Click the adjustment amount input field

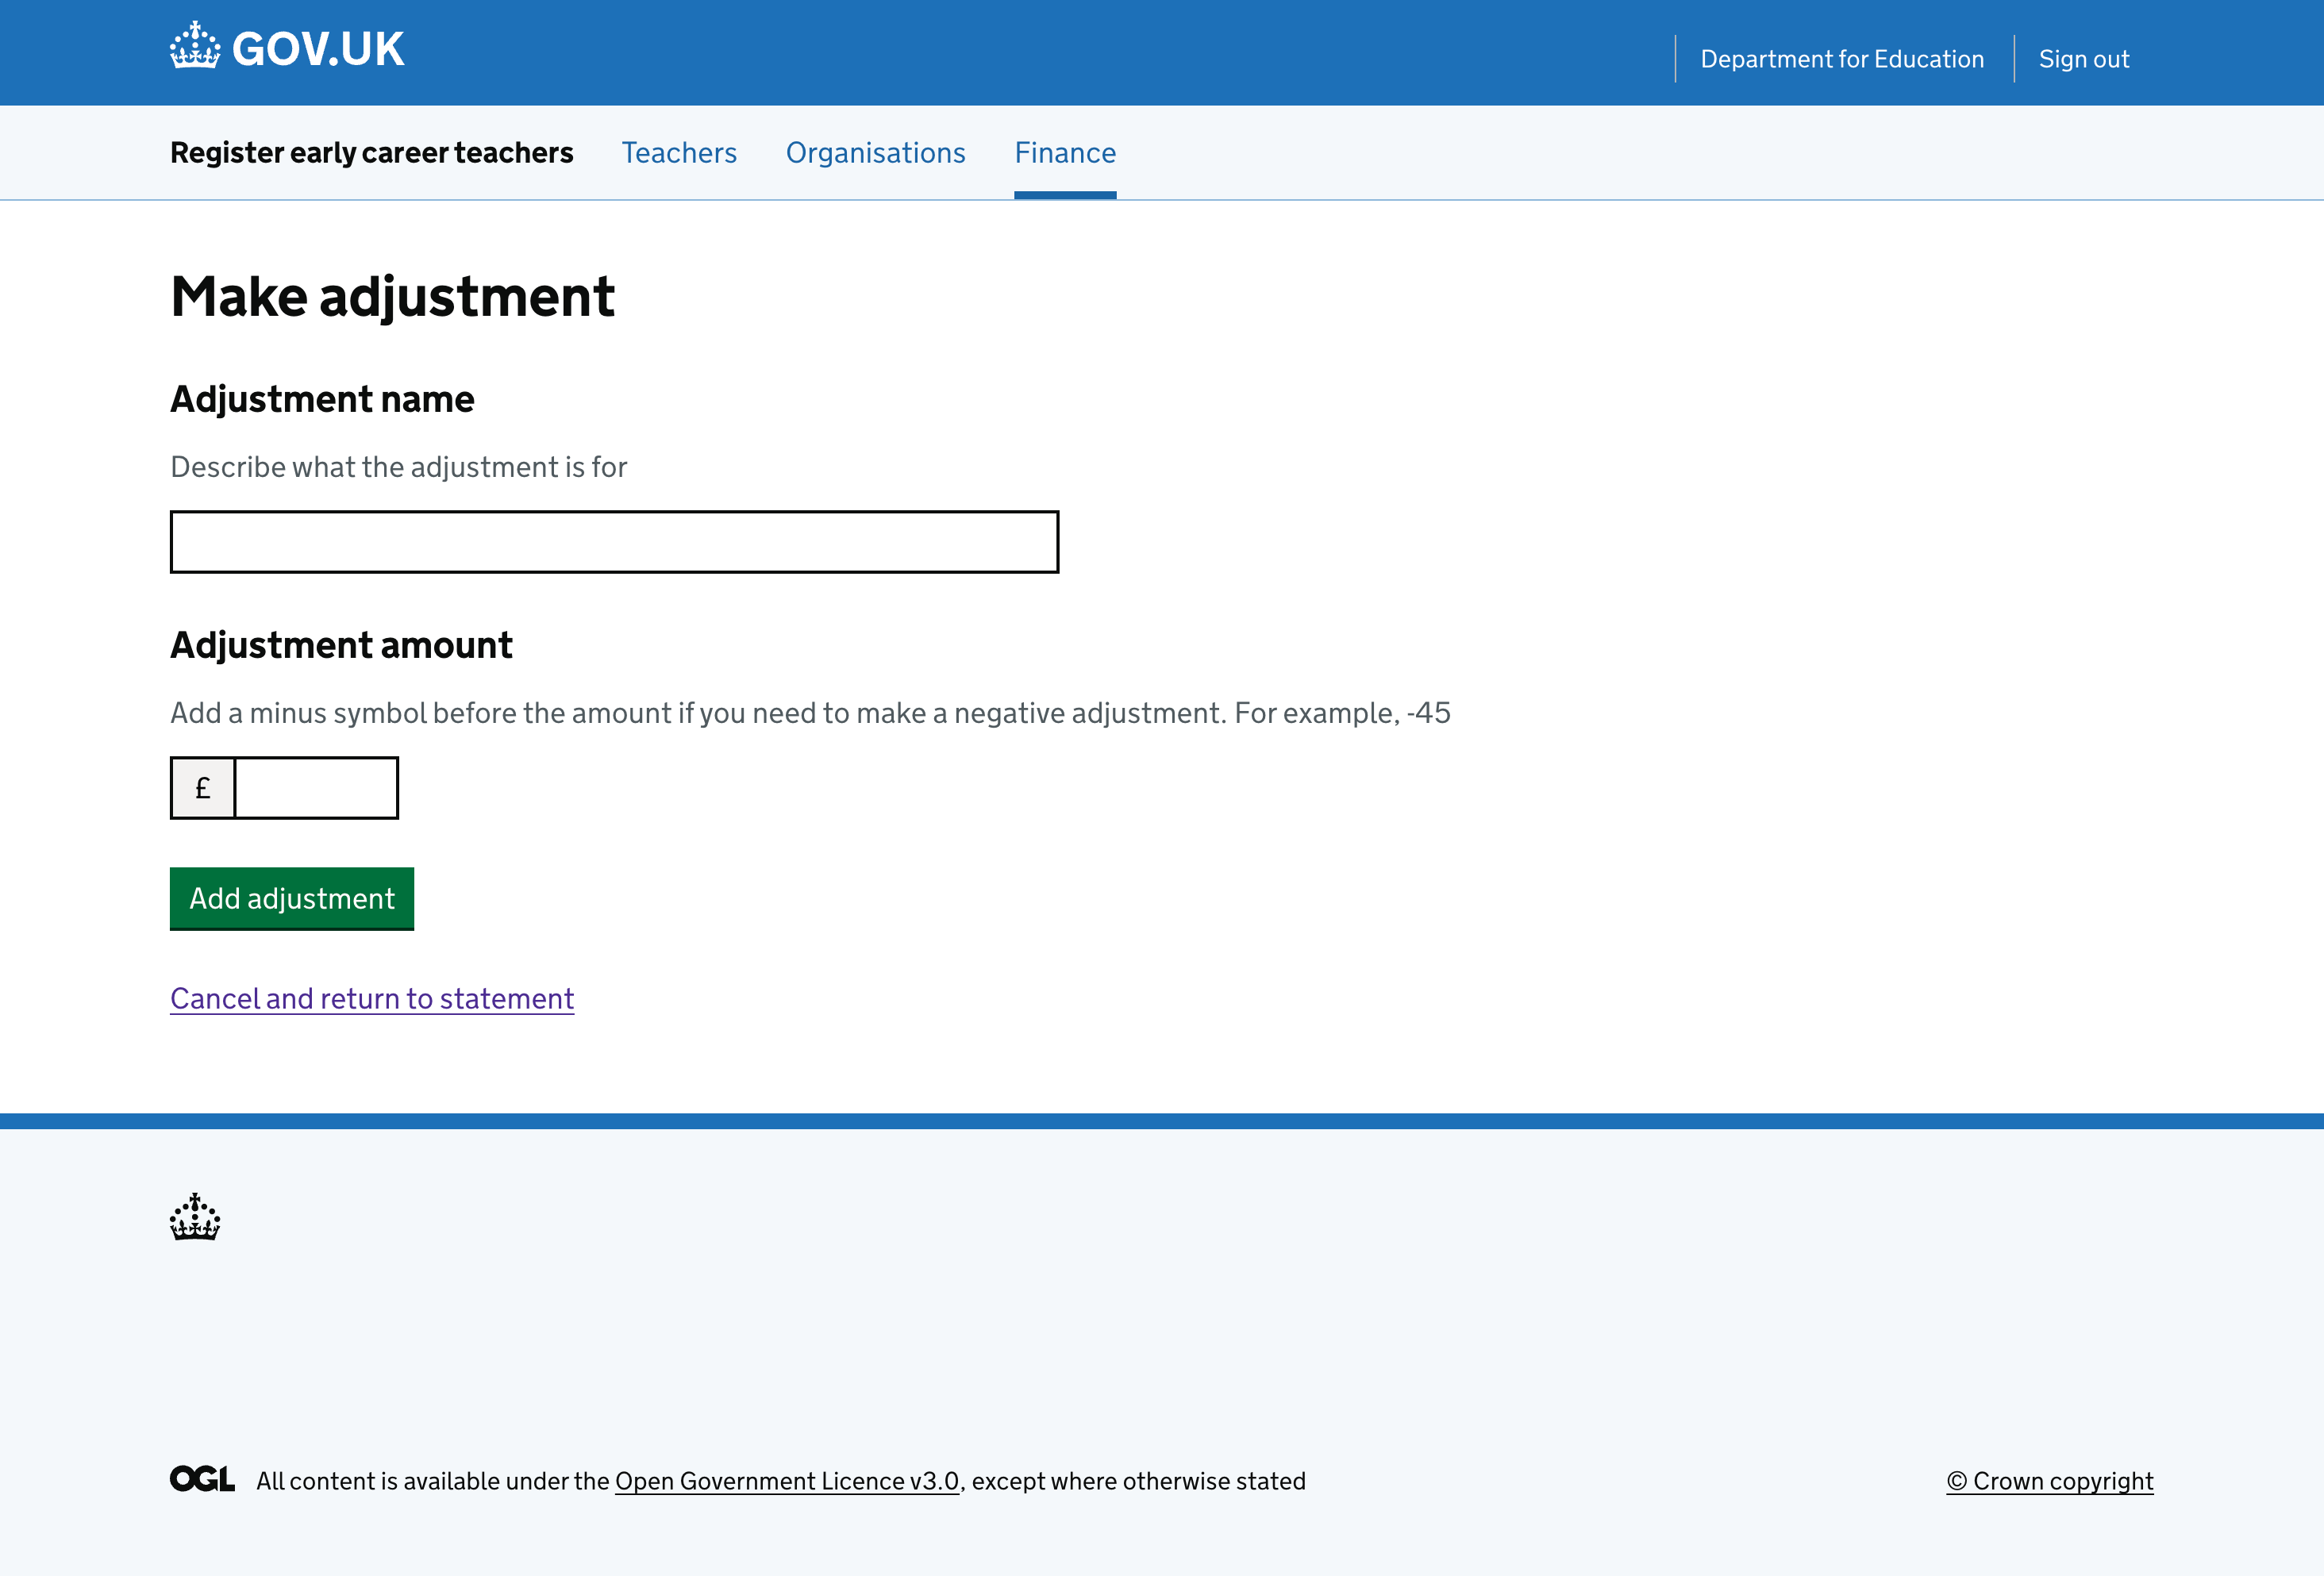click(x=315, y=787)
